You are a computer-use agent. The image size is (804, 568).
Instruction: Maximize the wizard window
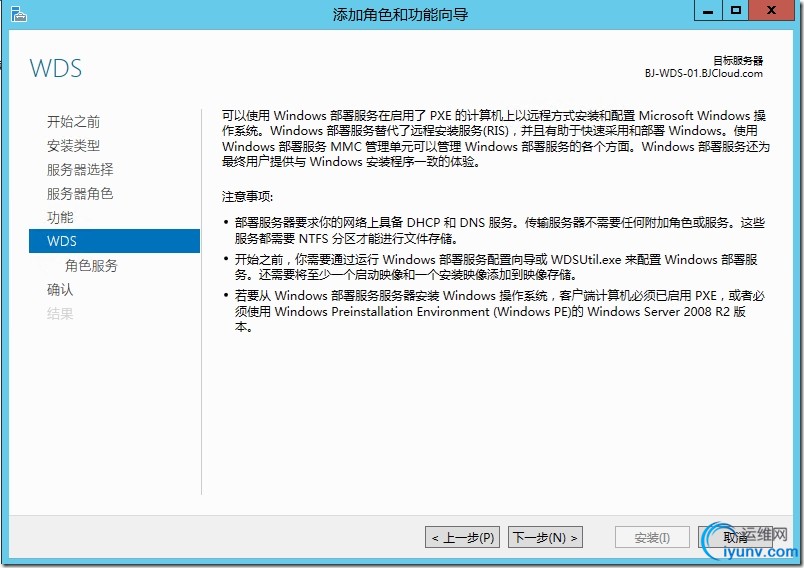coord(735,10)
